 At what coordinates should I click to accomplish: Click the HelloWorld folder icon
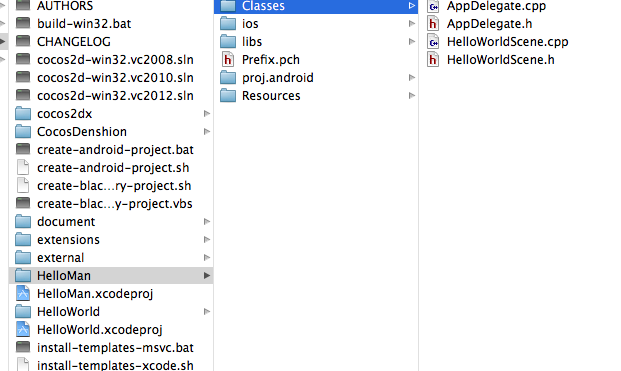23,311
